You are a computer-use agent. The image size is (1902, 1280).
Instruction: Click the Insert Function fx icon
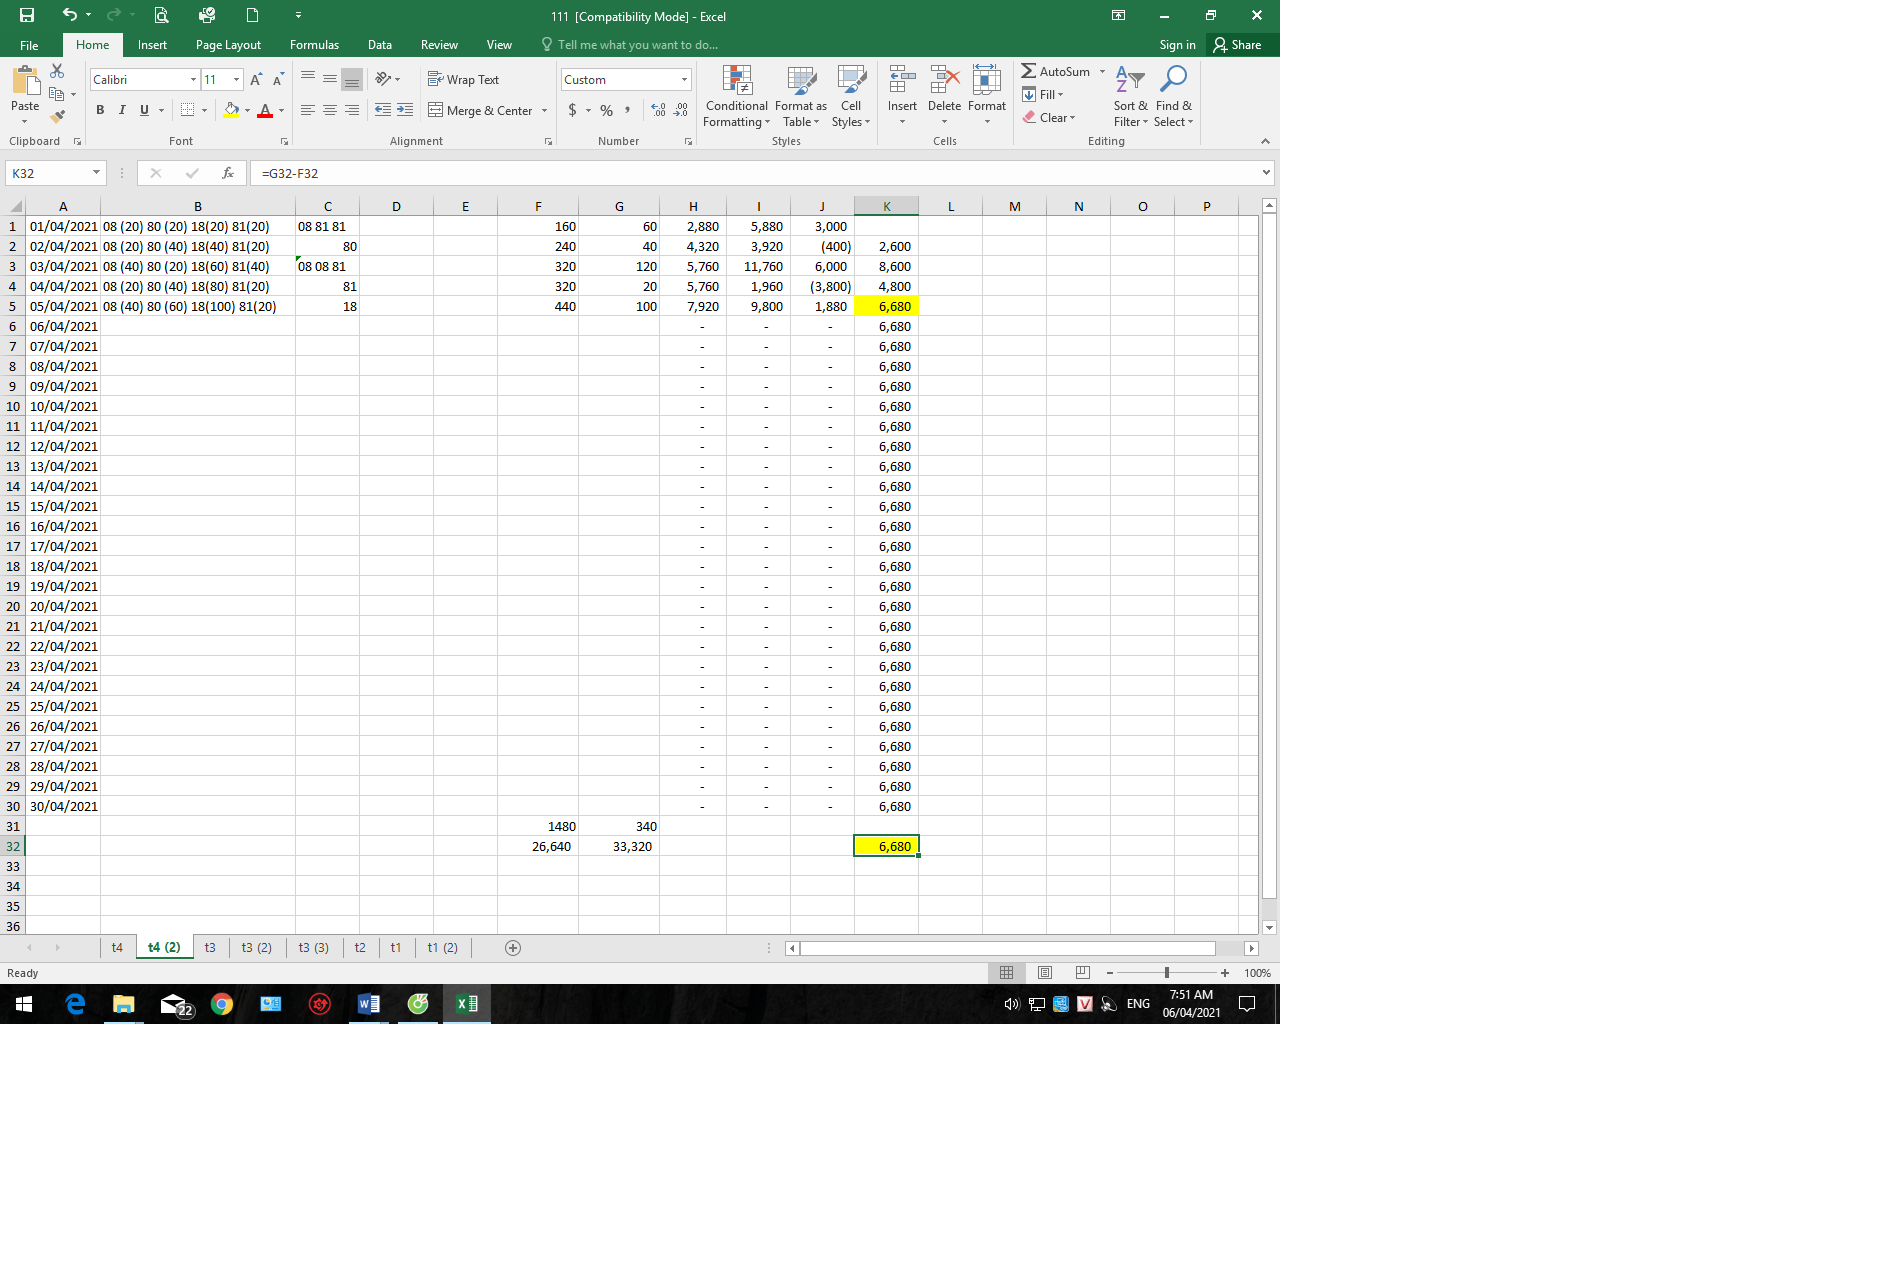(x=228, y=173)
